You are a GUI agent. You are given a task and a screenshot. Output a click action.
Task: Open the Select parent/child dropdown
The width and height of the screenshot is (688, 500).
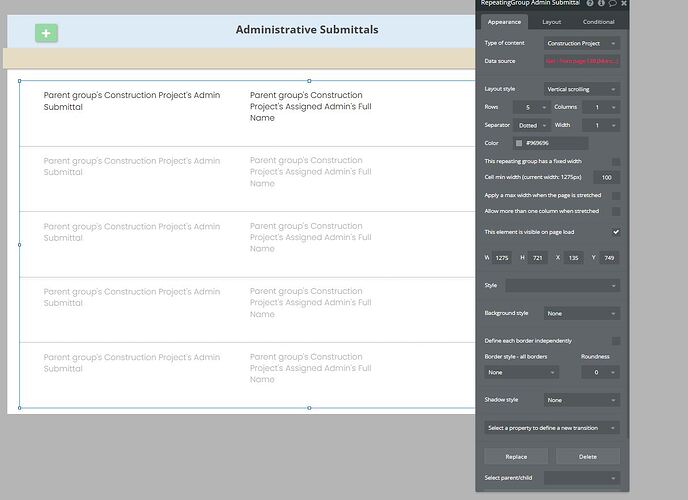[581, 478]
